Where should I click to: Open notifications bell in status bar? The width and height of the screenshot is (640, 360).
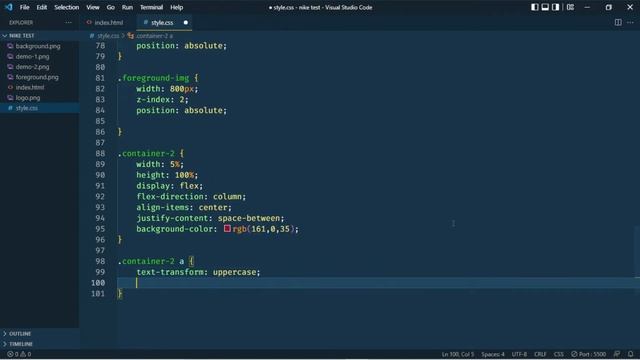tap(631, 354)
